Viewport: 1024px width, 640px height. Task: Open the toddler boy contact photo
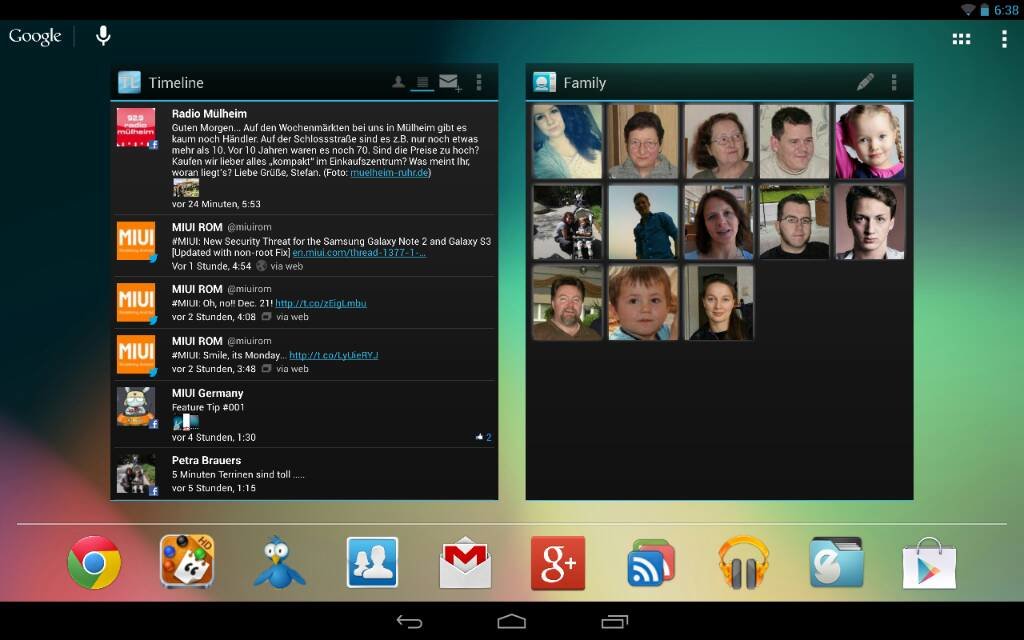point(643,303)
